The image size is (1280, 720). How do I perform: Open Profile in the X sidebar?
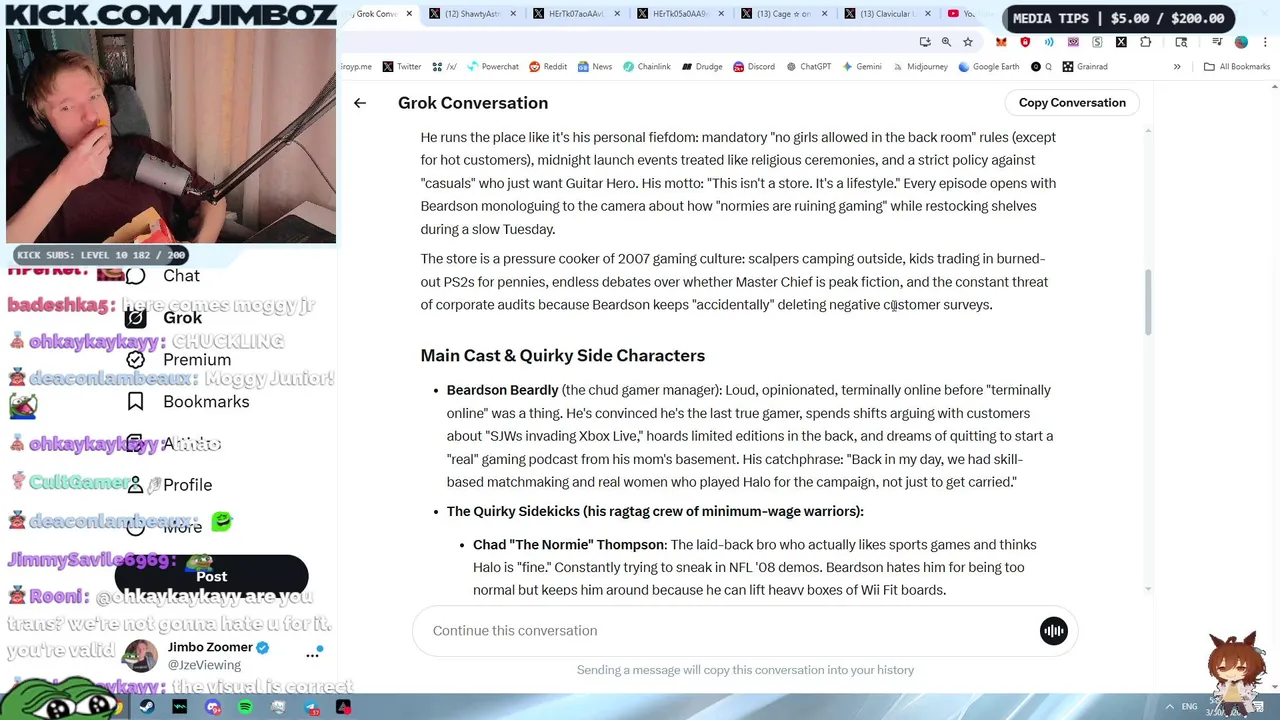coord(169,485)
